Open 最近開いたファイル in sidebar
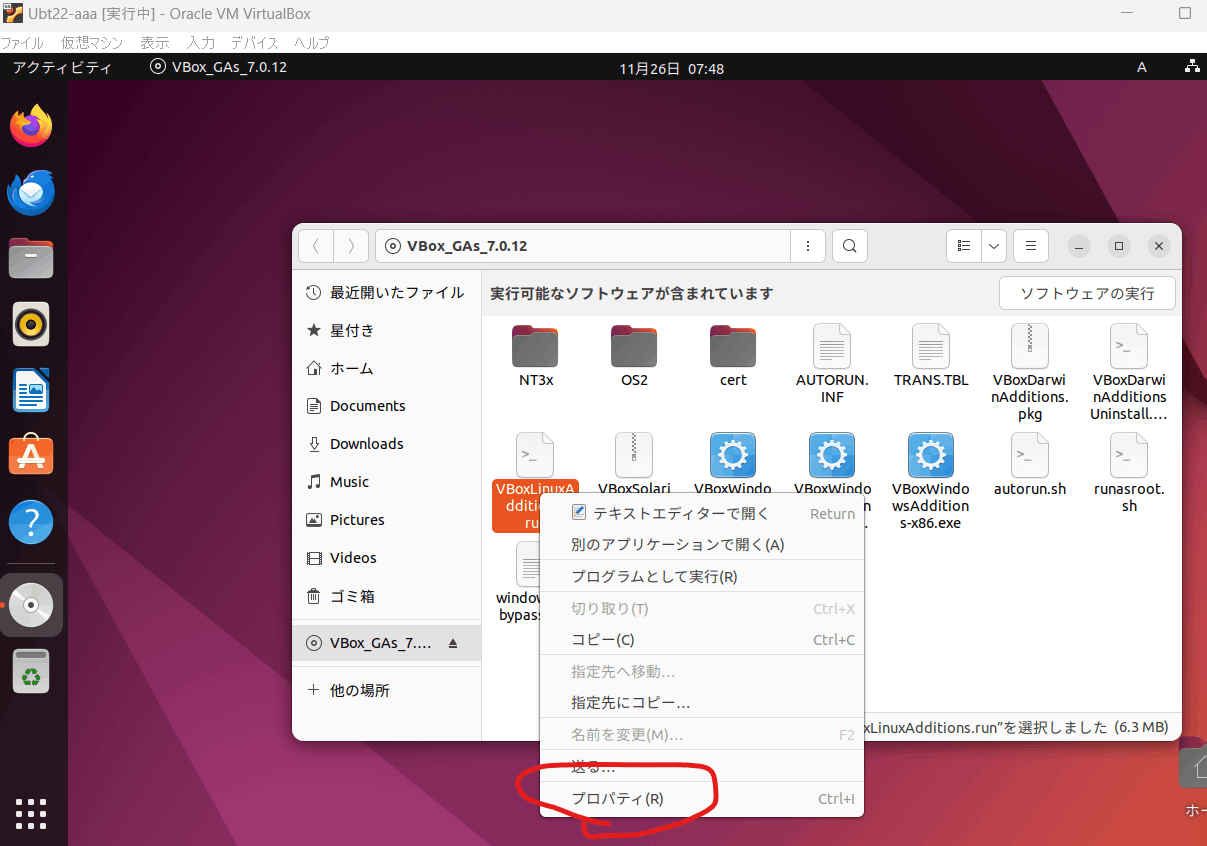1207x846 pixels. click(x=387, y=293)
